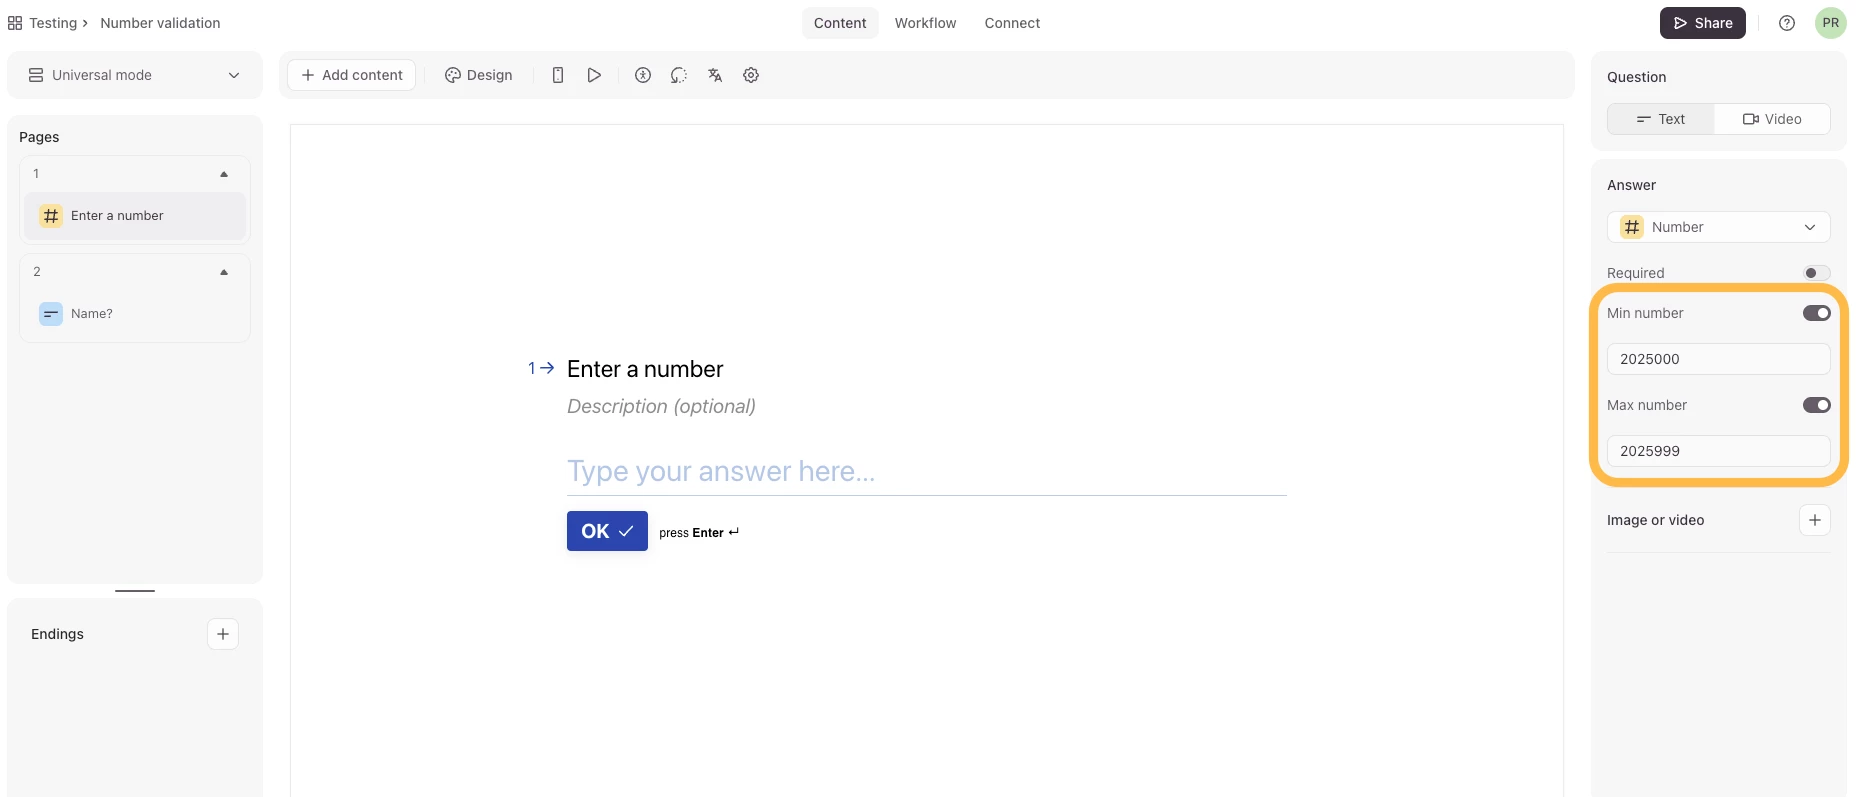Select the Text question type

[1661, 119]
